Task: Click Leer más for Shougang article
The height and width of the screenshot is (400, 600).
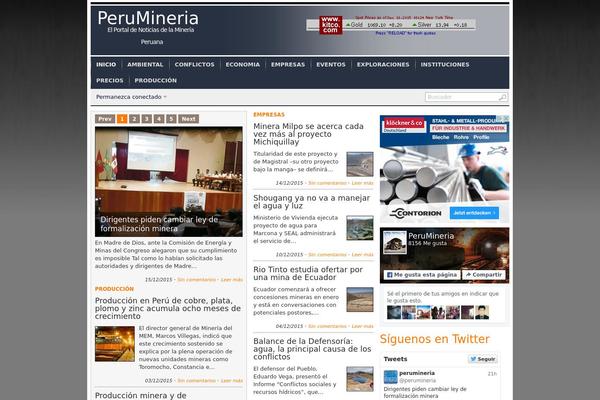Action: pos(362,255)
